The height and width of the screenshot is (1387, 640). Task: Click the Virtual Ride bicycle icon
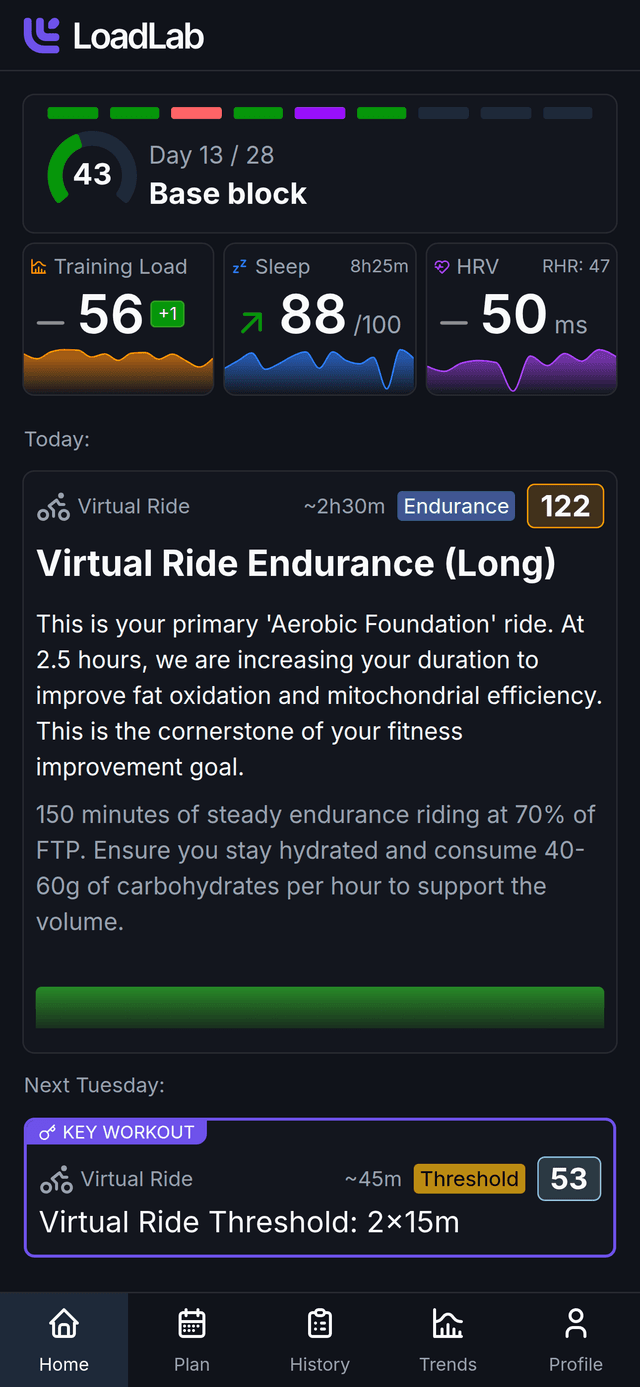point(53,506)
